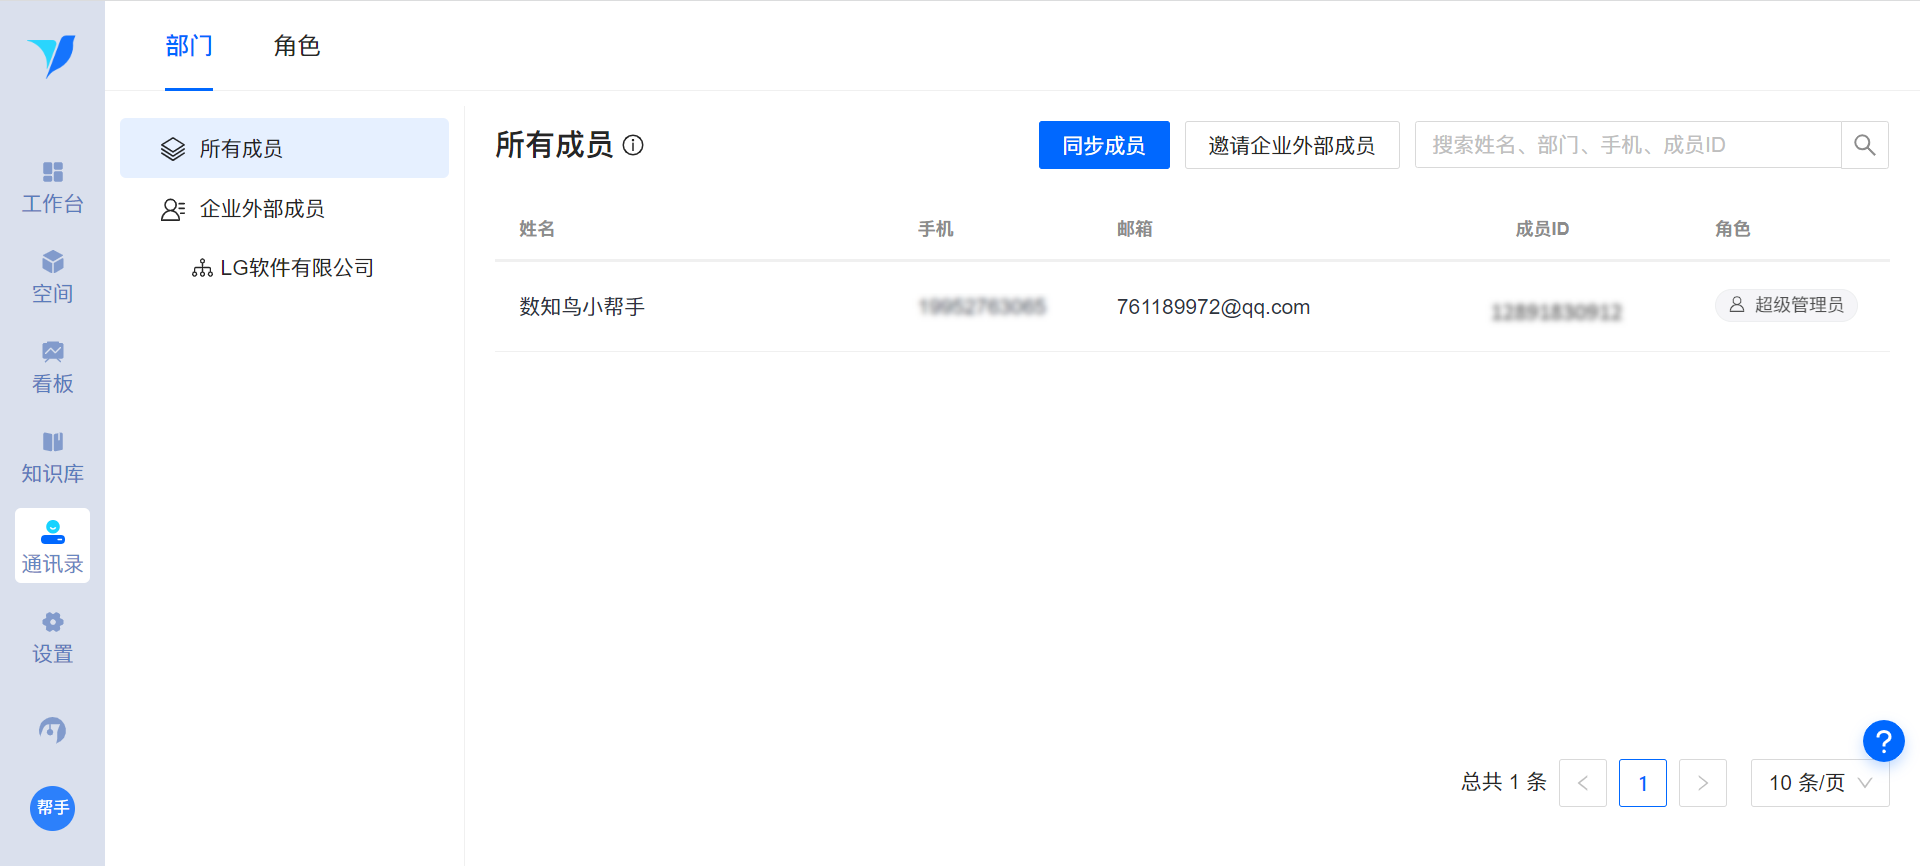Select 所有成员 in the left list
Viewport: 1920px width, 866px height.
pyautogui.click(x=284, y=148)
